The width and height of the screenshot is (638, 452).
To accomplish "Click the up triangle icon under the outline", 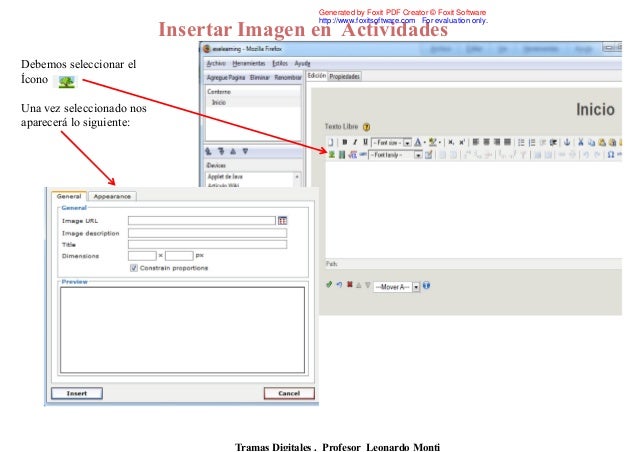I will coord(233,151).
